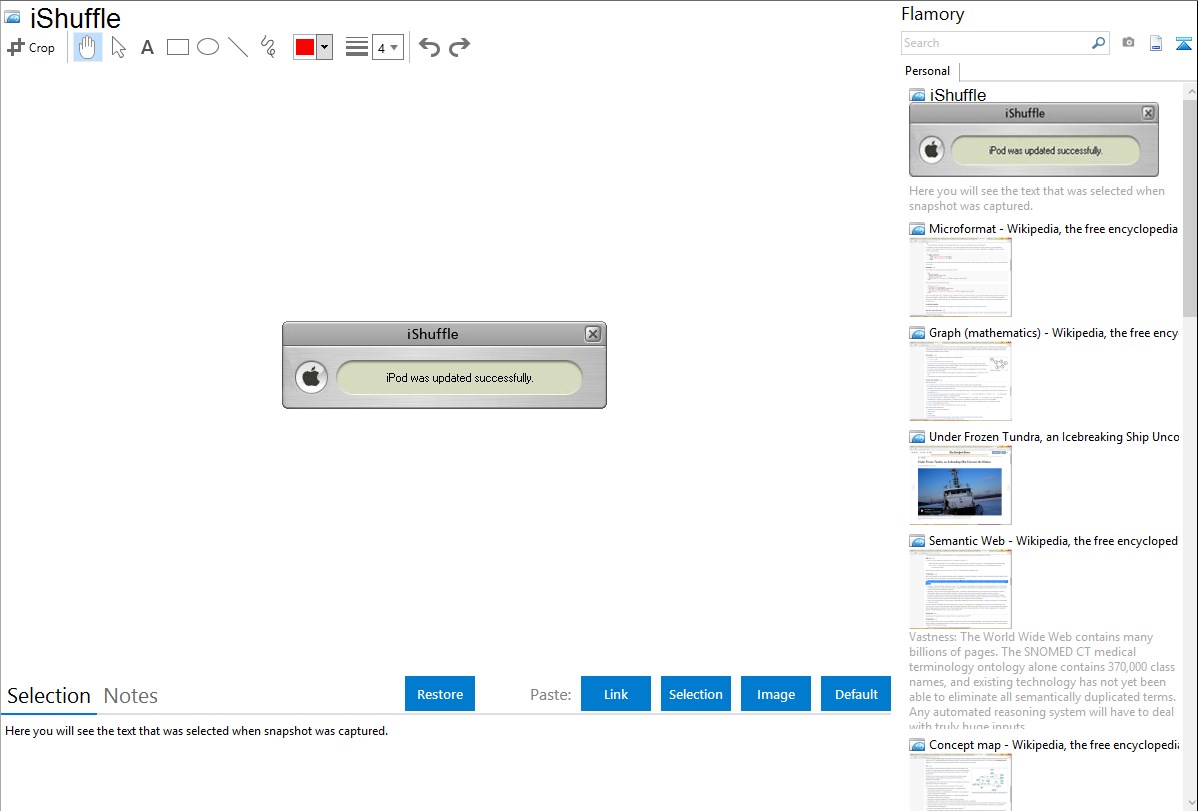Select the Graph (mathematics) - Wikipedia title

pos(1053,333)
